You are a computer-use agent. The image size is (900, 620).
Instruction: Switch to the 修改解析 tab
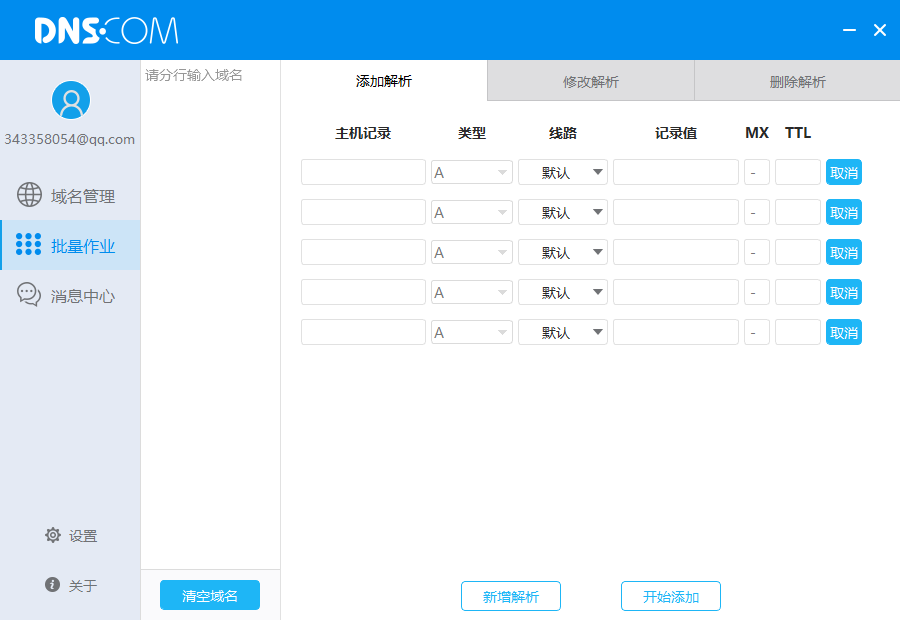tap(590, 80)
